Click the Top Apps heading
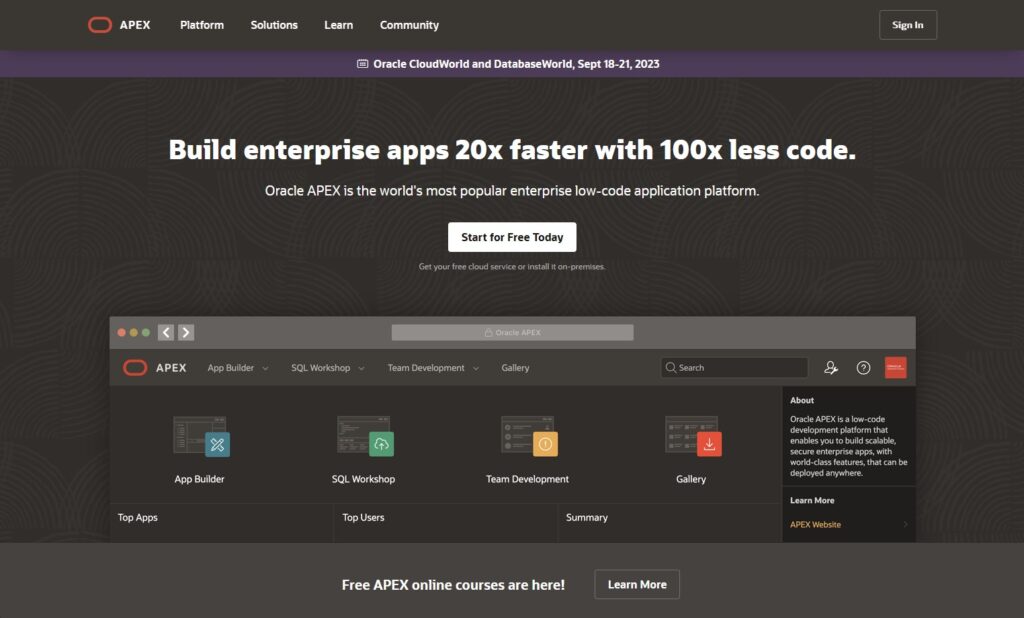The width and height of the screenshot is (1024, 618). pyautogui.click(x=138, y=517)
